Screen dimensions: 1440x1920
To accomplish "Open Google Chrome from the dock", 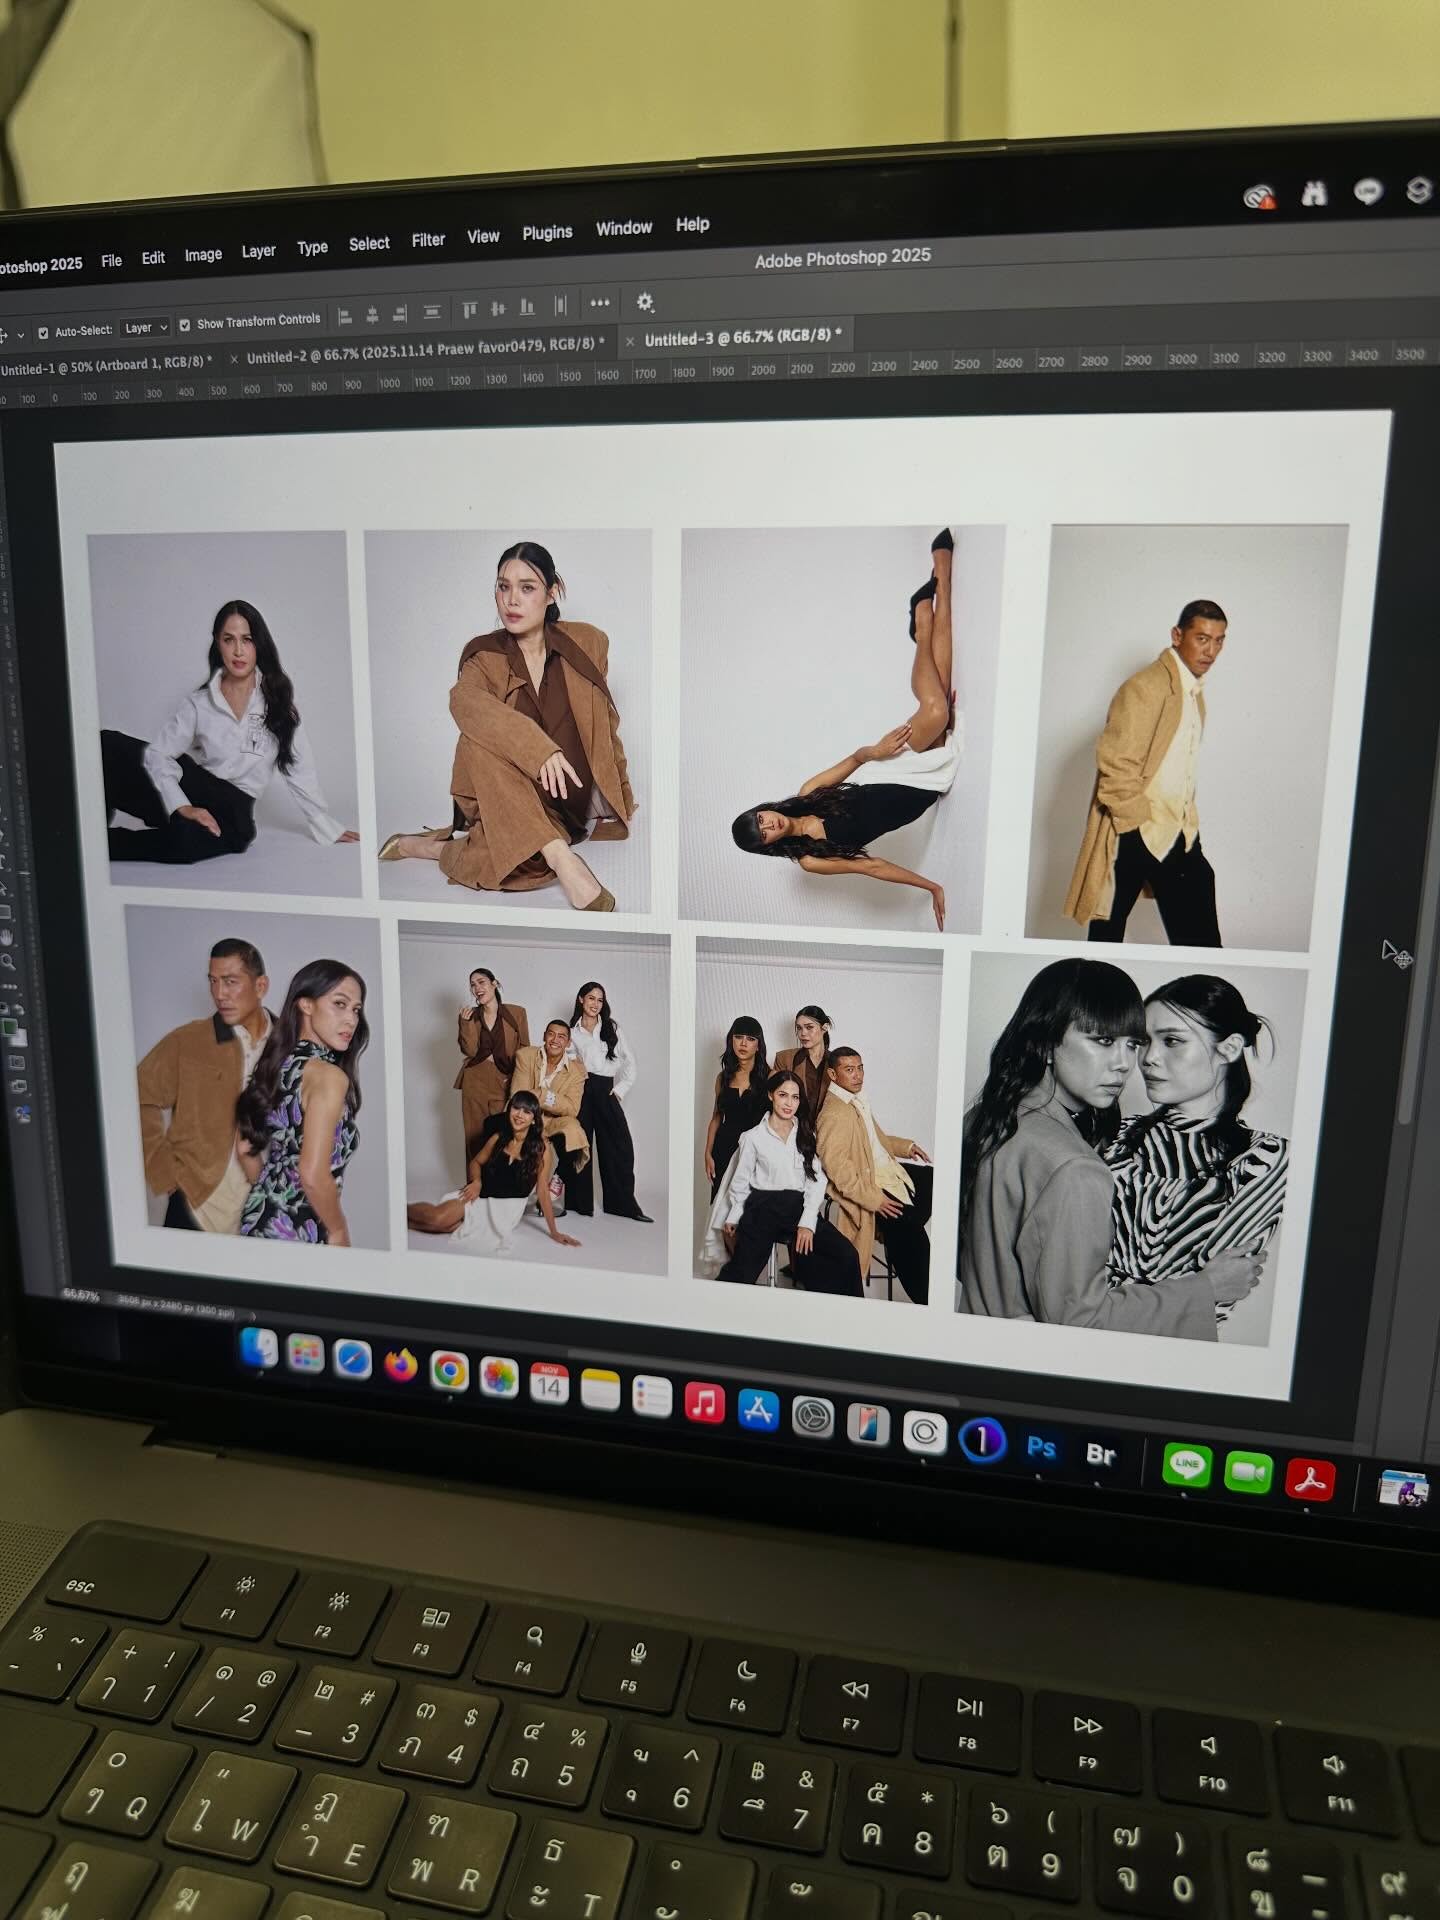I will click(449, 1371).
